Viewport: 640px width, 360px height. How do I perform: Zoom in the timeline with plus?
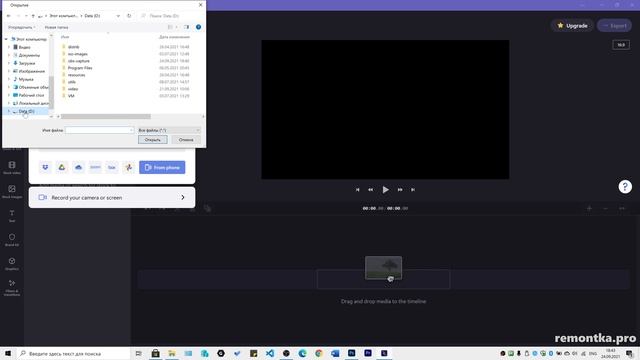click(x=589, y=209)
